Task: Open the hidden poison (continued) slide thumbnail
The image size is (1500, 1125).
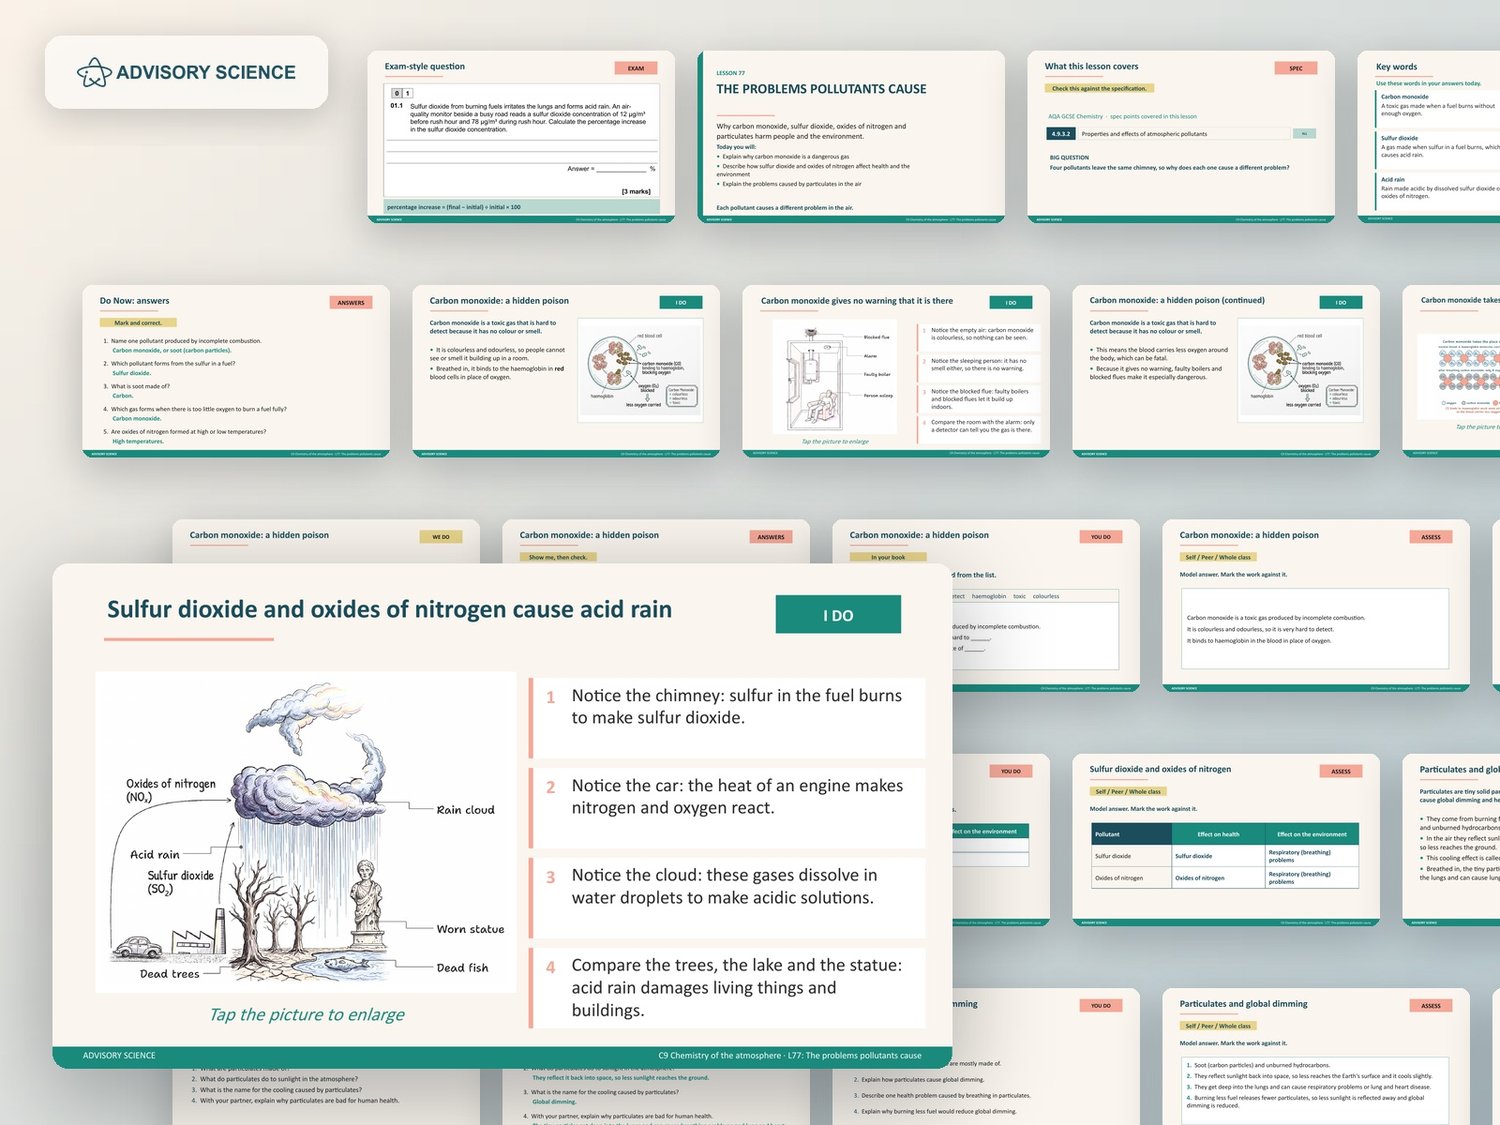Action: pyautogui.click(x=1226, y=371)
